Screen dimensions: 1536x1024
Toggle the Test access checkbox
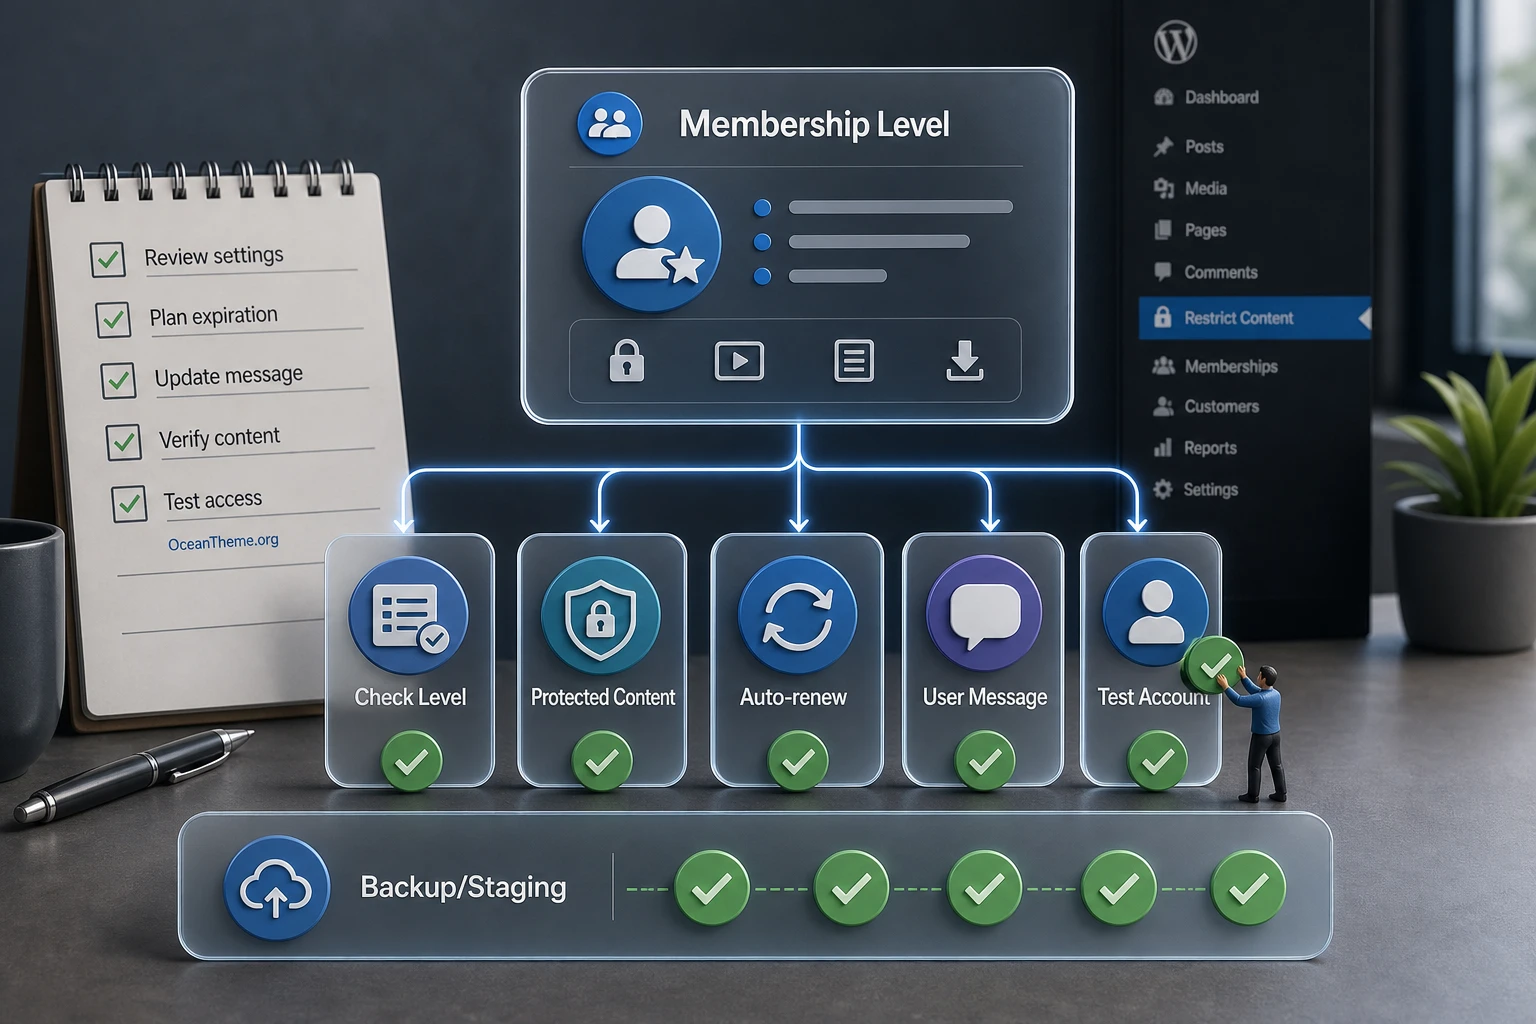click(129, 504)
